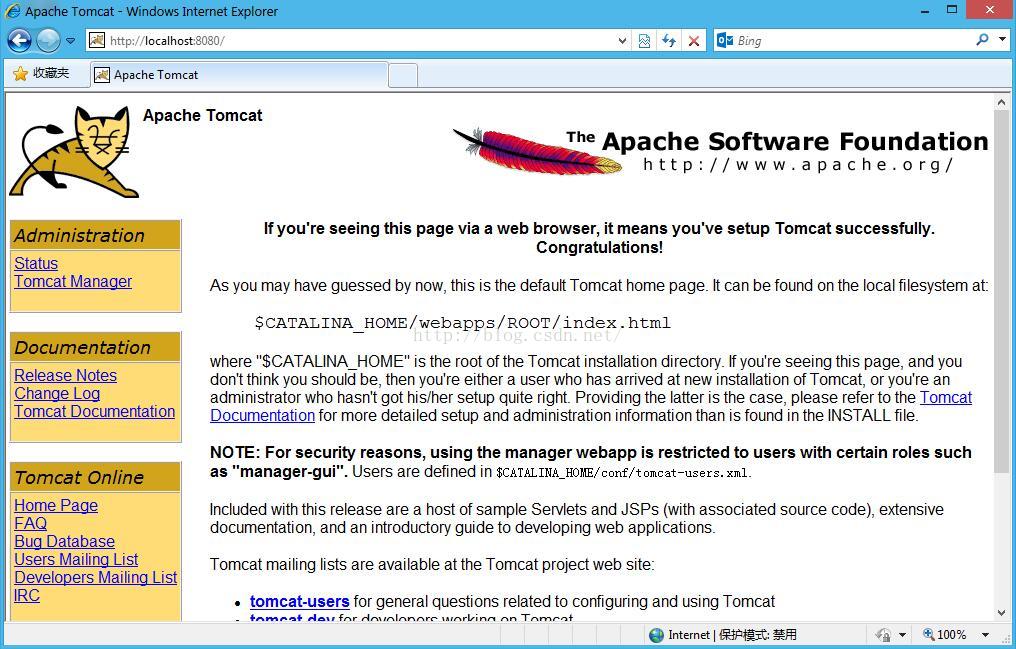
Task: Open a new blank tab
Action: (x=403, y=76)
